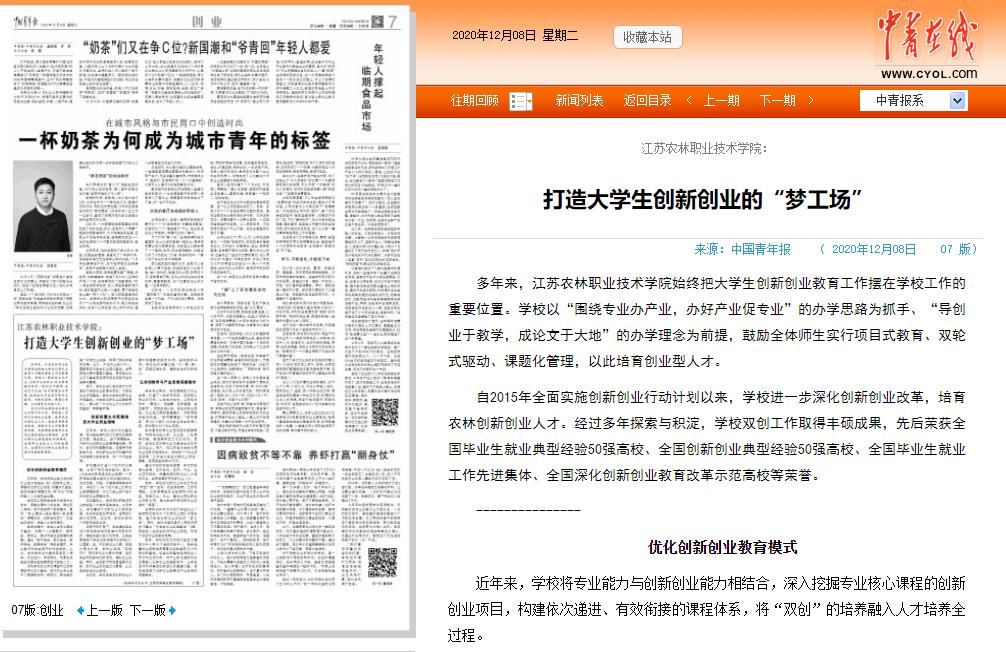
Task: Open the www.cyol.com site link
Action: [x=929, y=74]
